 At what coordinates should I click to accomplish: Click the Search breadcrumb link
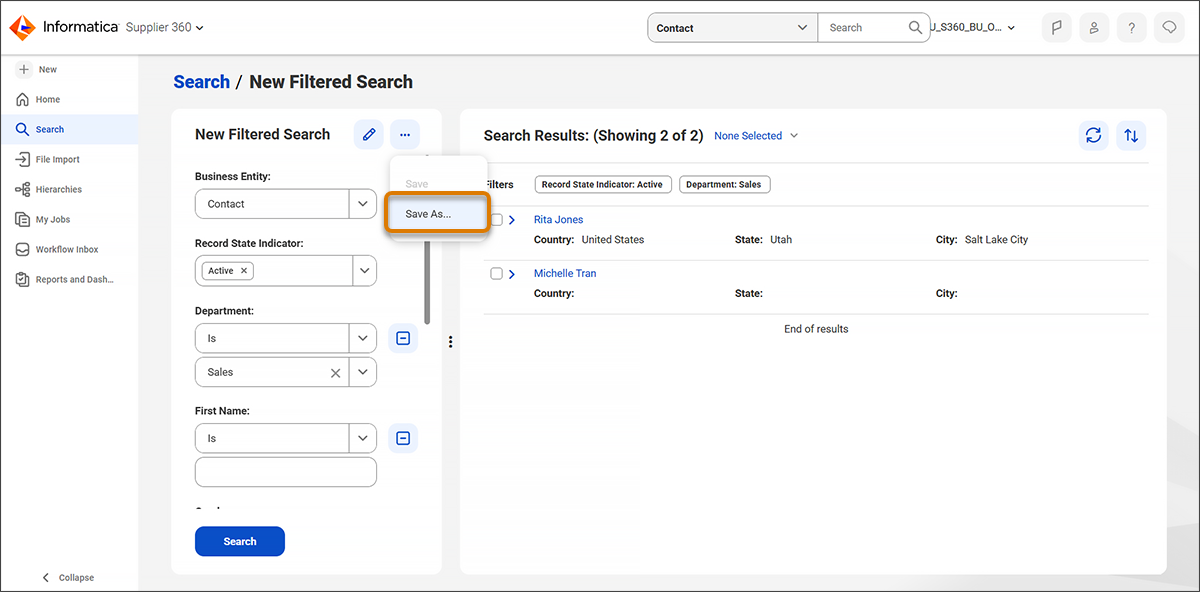pyautogui.click(x=201, y=82)
